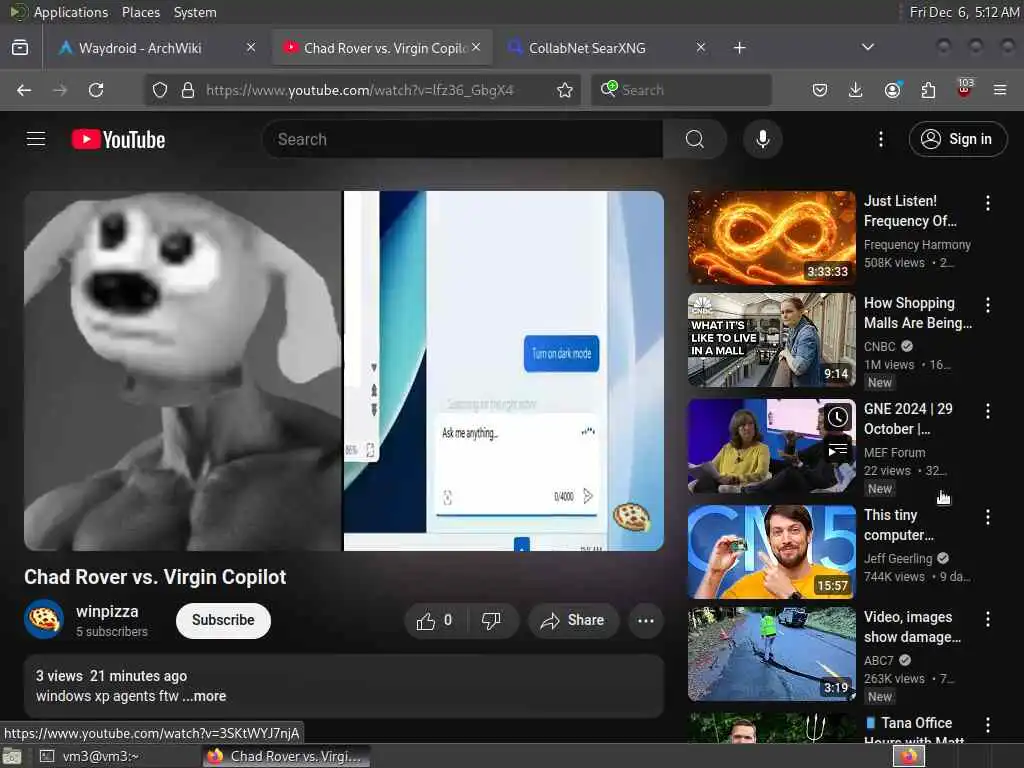
Task: Open the clock showing Fri Dec 6
Action: click(964, 12)
